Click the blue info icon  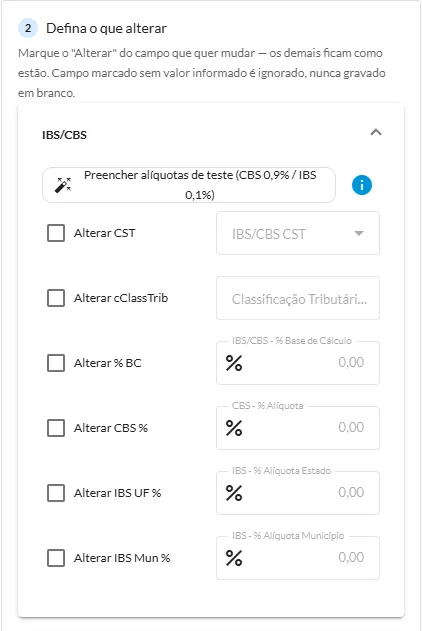[x=362, y=186]
